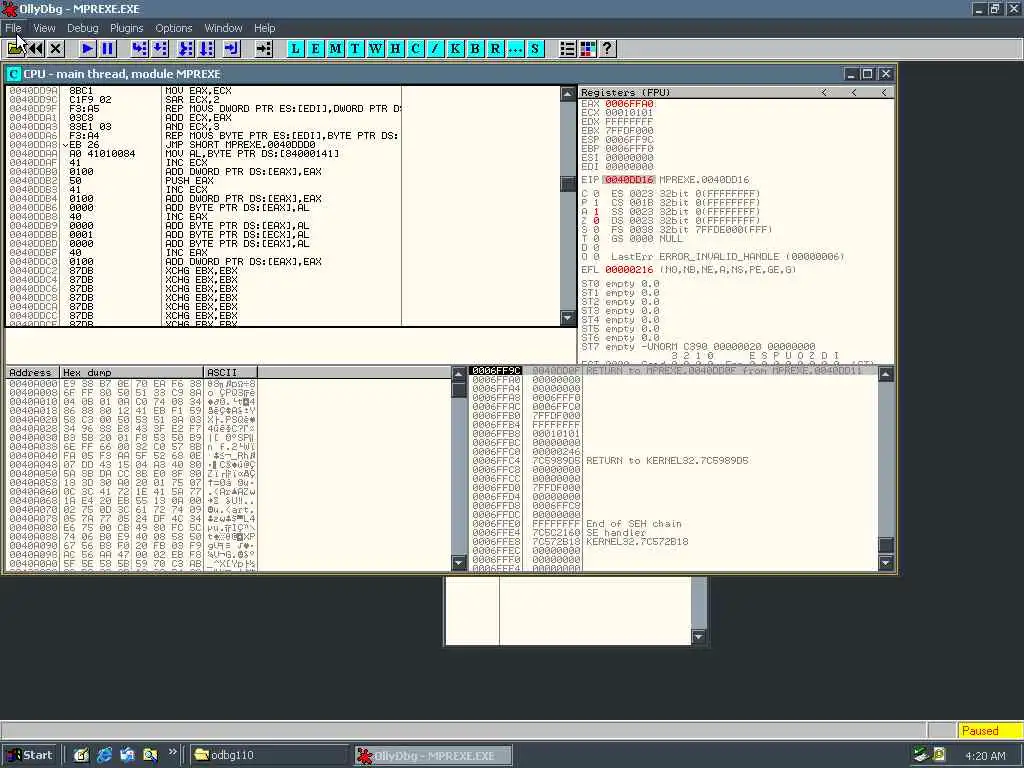Click the ASCII column header in dump

click(231, 372)
